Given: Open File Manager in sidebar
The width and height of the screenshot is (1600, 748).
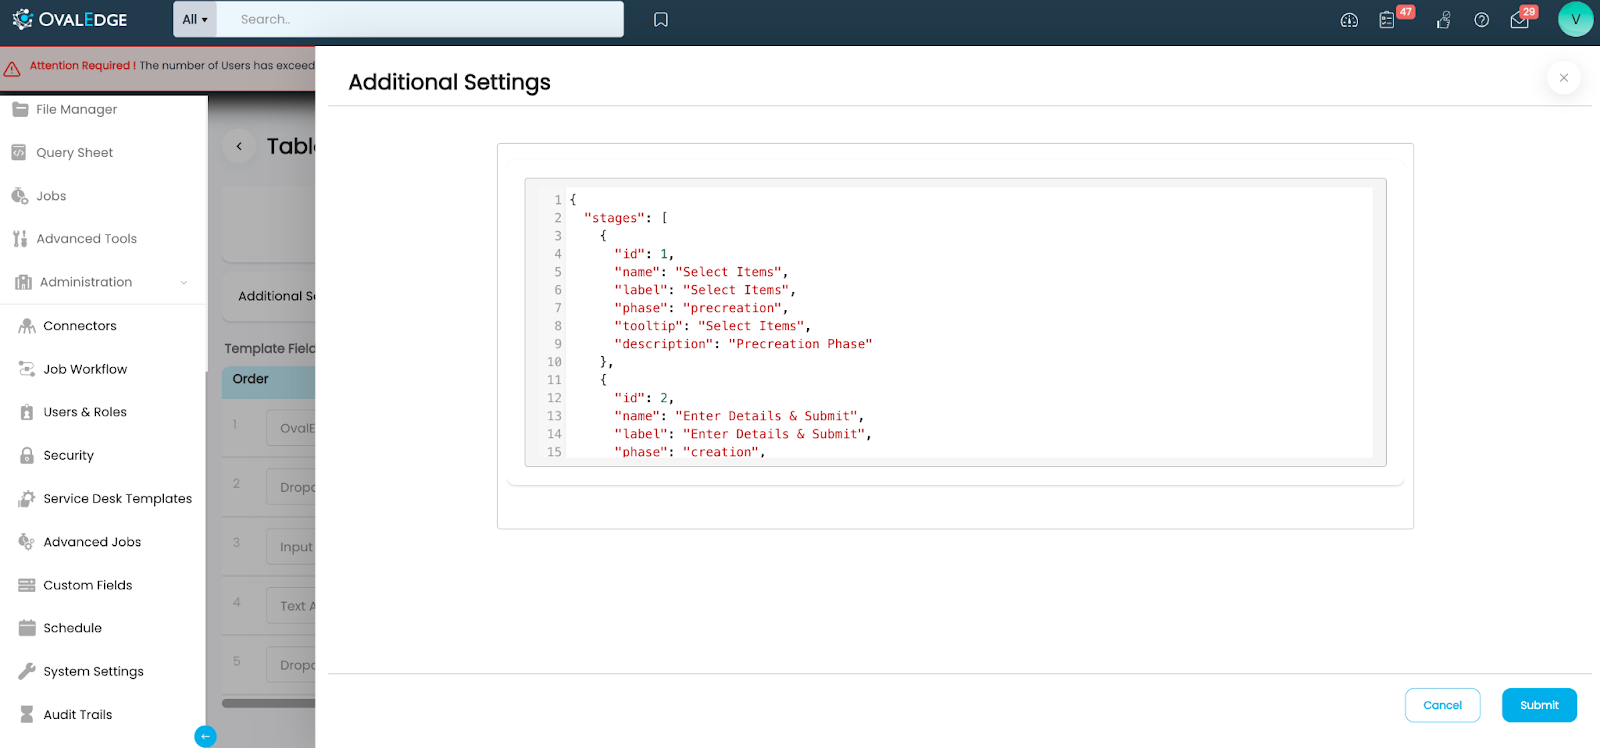Looking at the screenshot, I should pos(76,110).
